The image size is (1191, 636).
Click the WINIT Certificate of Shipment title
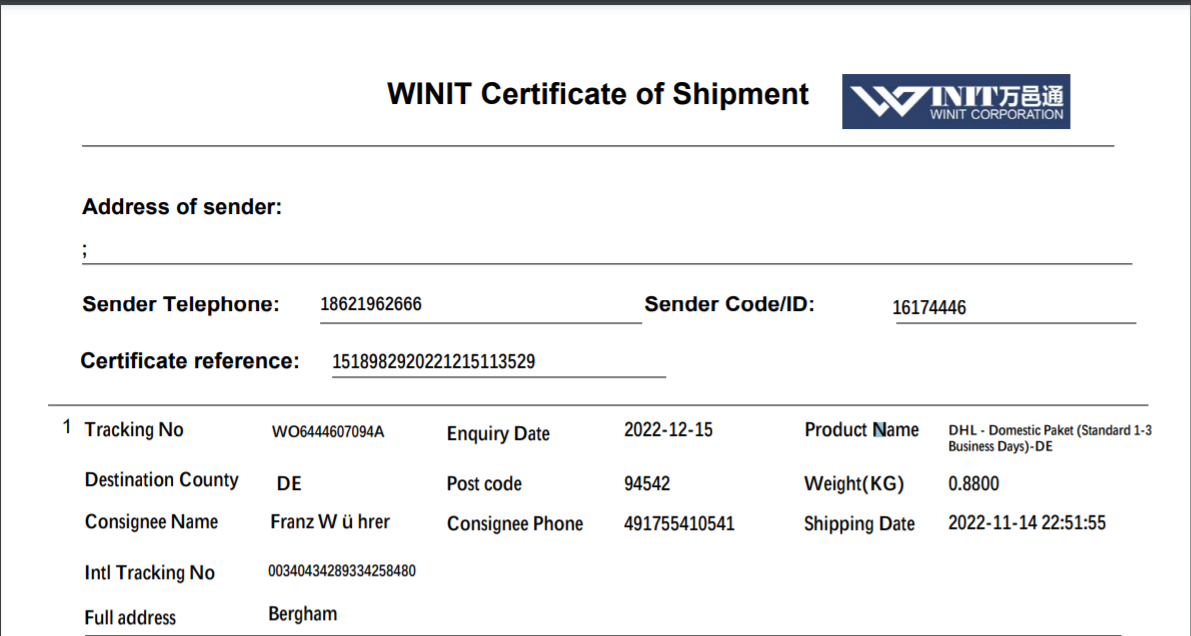coord(597,94)
